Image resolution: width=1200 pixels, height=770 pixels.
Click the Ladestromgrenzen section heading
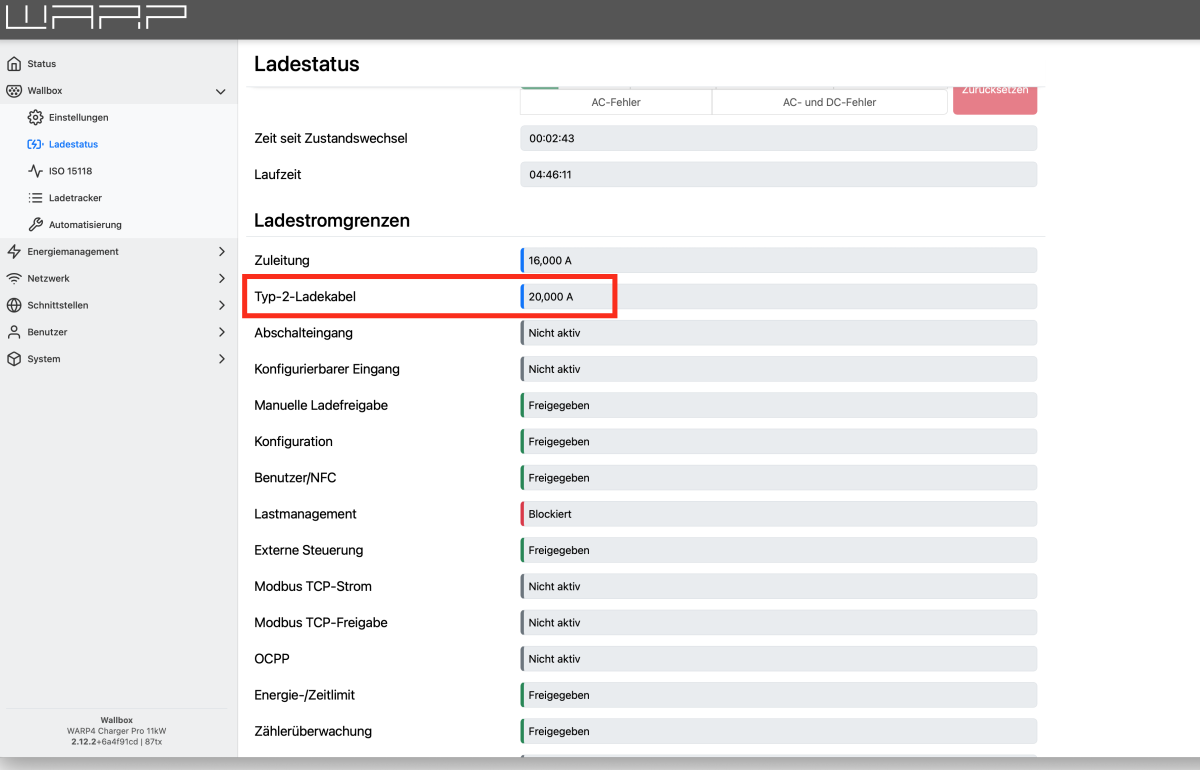click(x=332, y=221)
